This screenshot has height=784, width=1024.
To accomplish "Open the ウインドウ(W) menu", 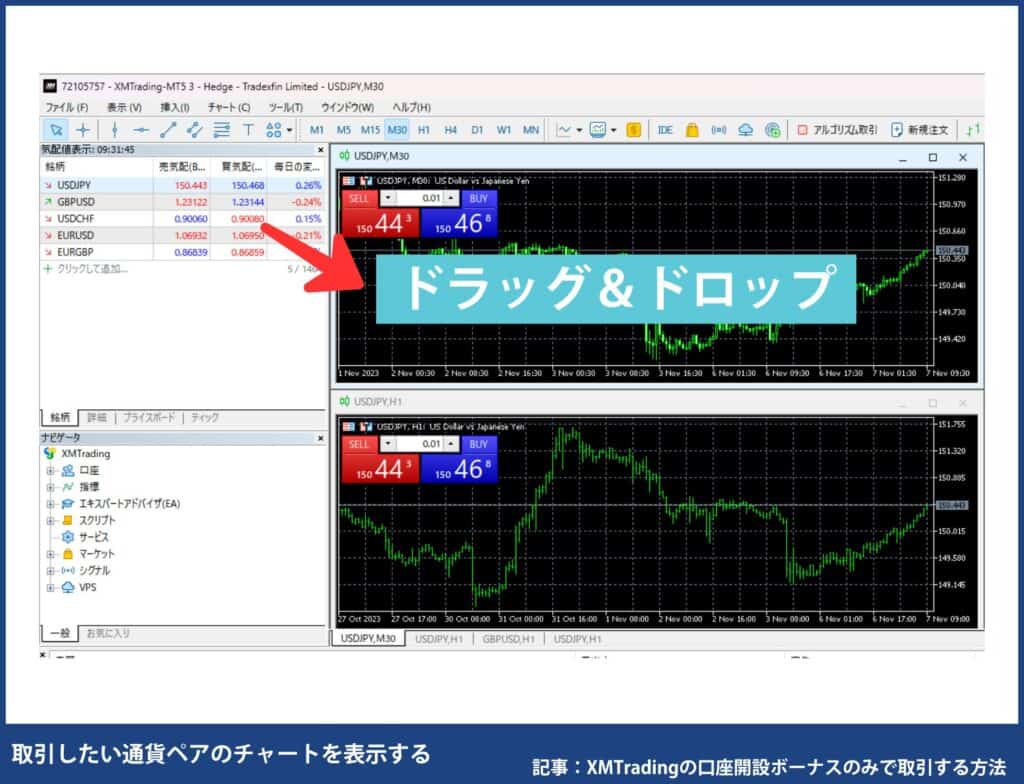I will 347,107.
